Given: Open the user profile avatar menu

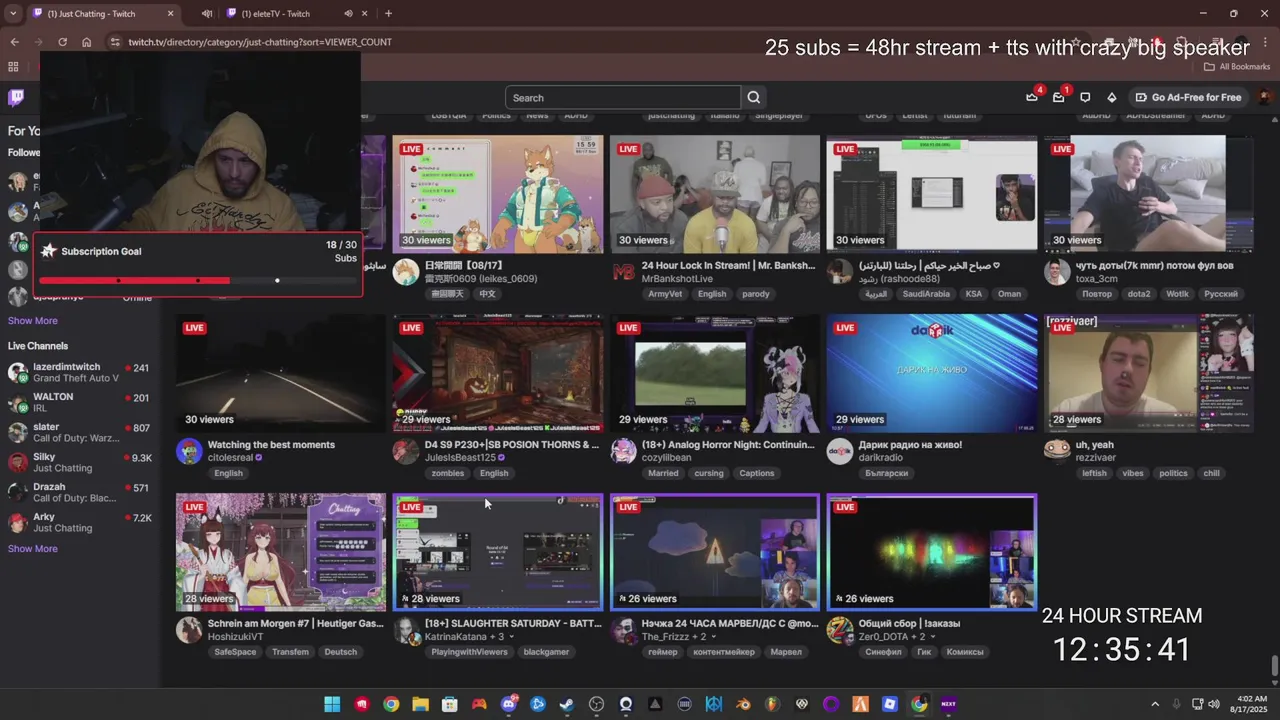Looking at the screenshot, I should [1264, 97].
